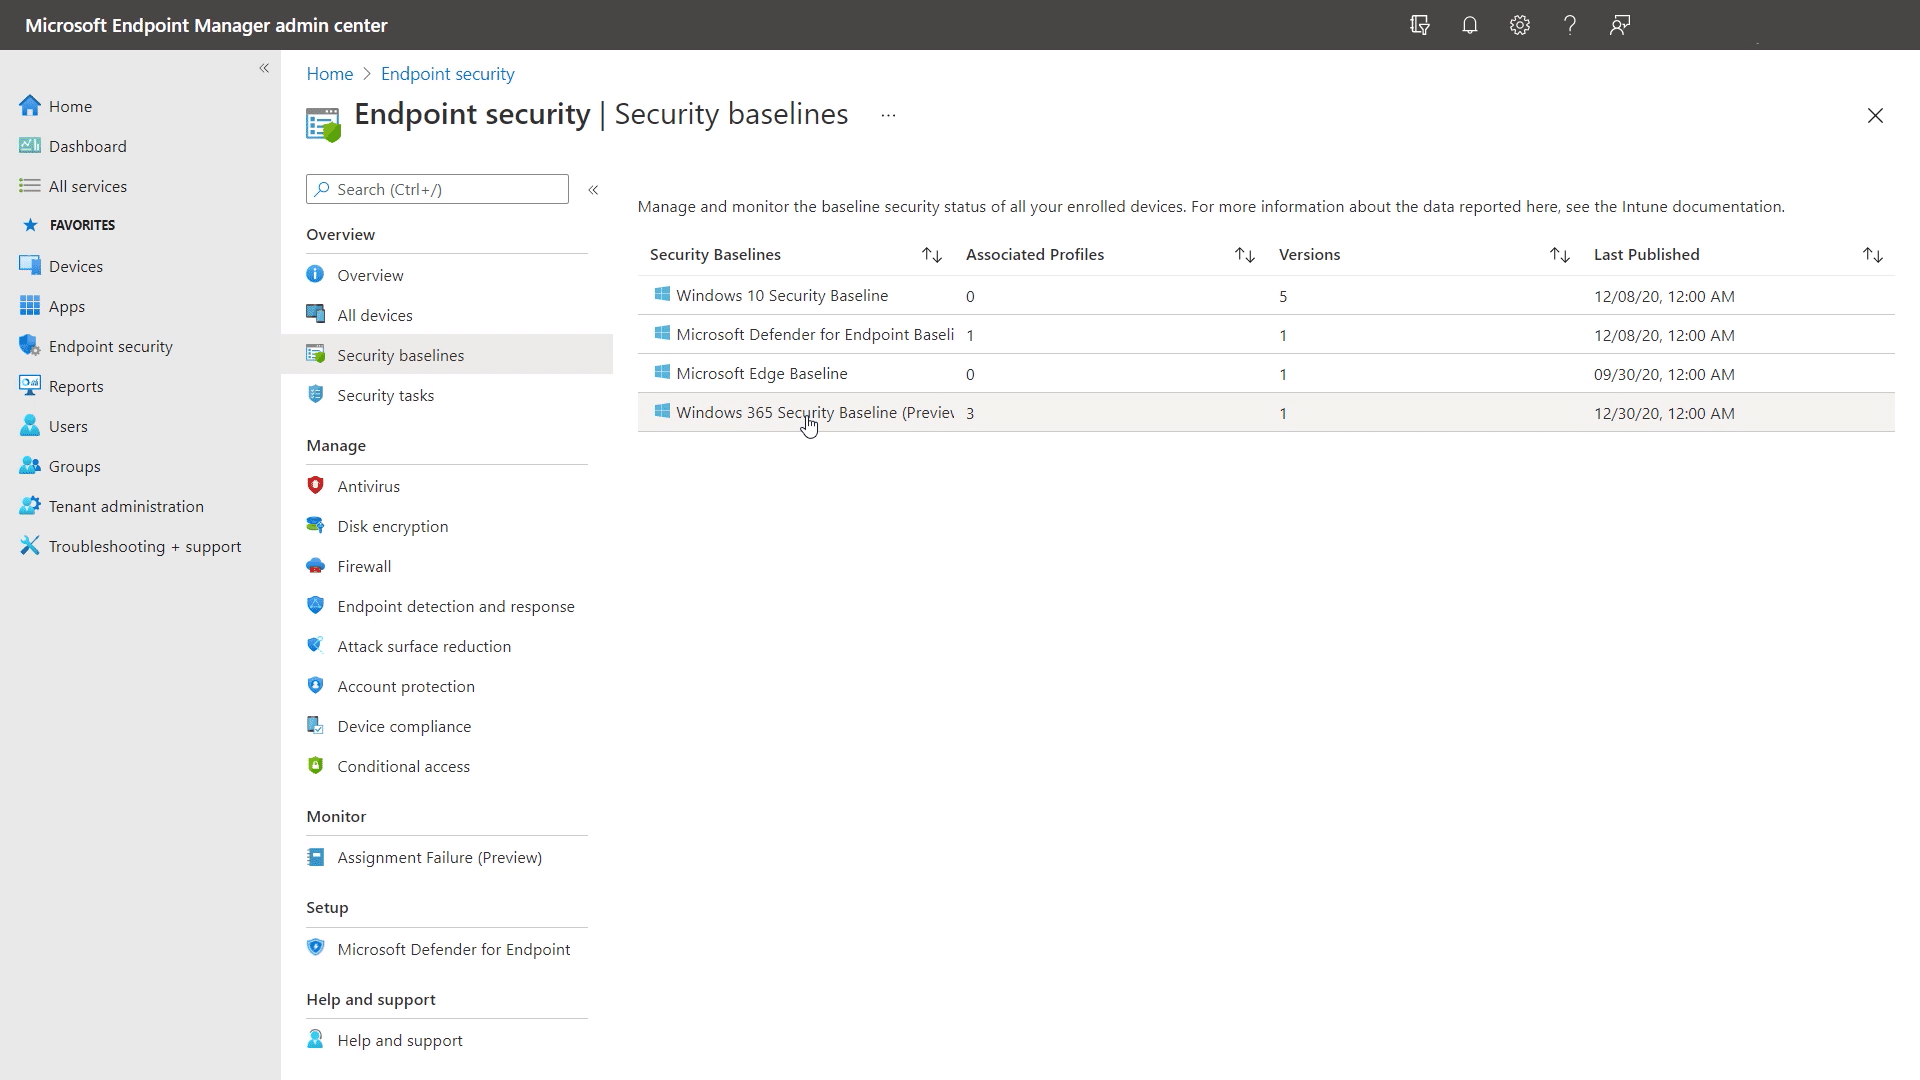Open Conditional access via its lock icon
Screen dimensions: 1920x1080
point(315,765)
